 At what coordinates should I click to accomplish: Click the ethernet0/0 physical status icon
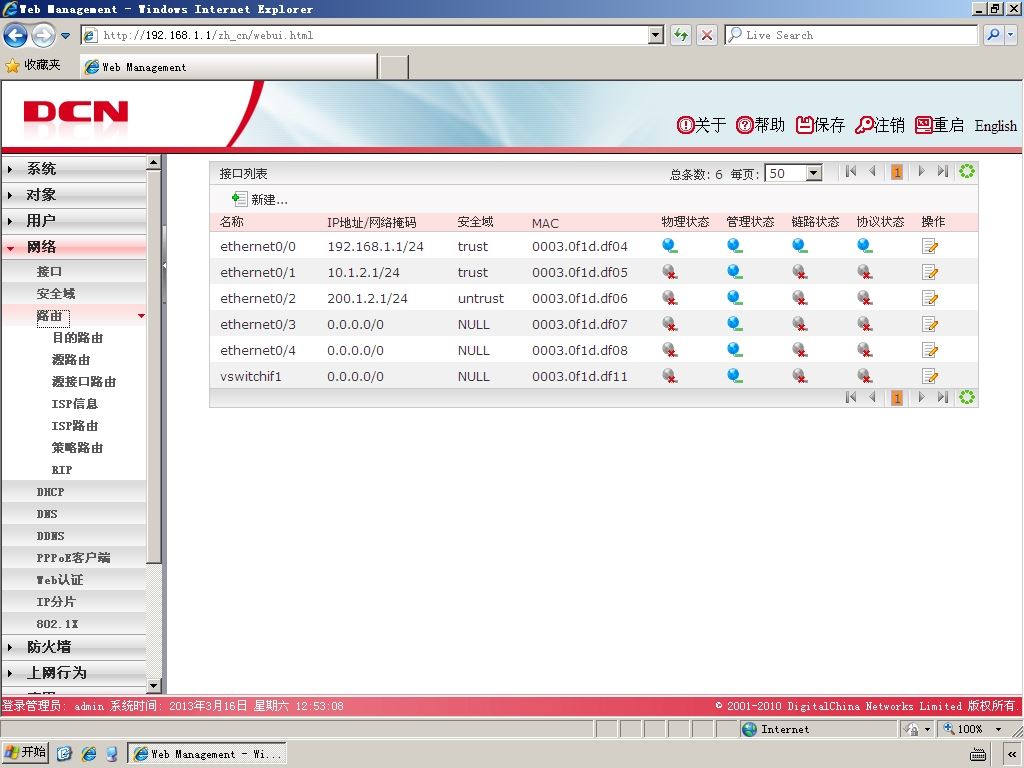pos(669,246)
